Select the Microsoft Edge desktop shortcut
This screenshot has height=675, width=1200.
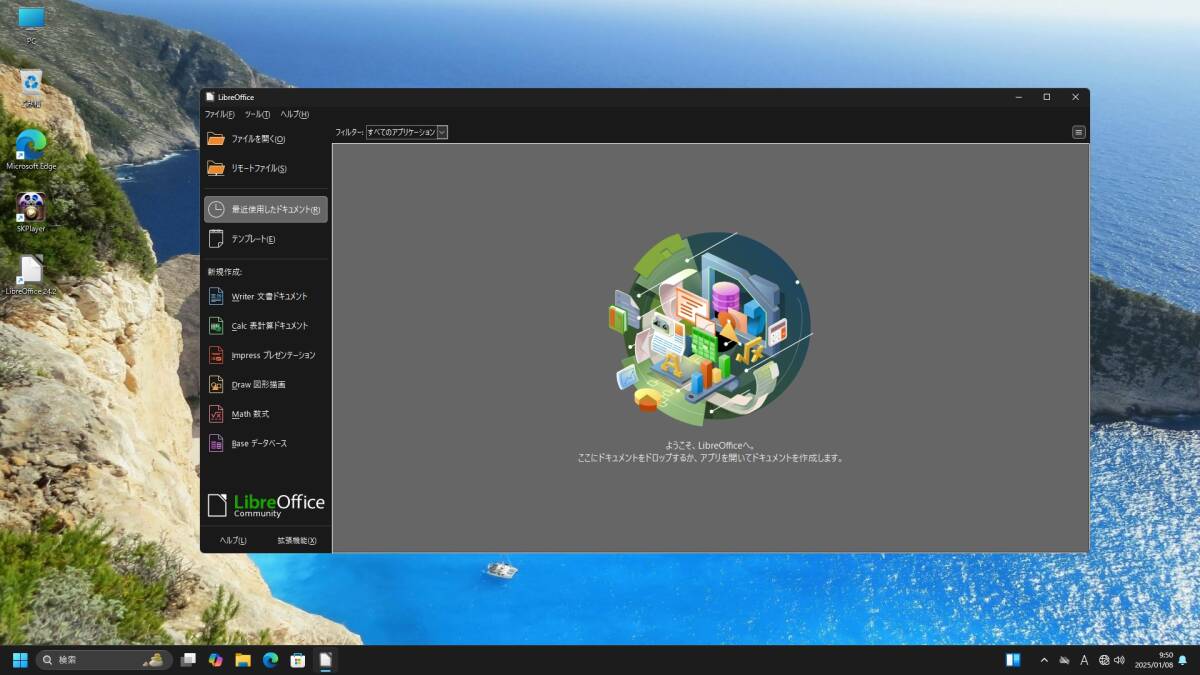(x=31, y=149)
